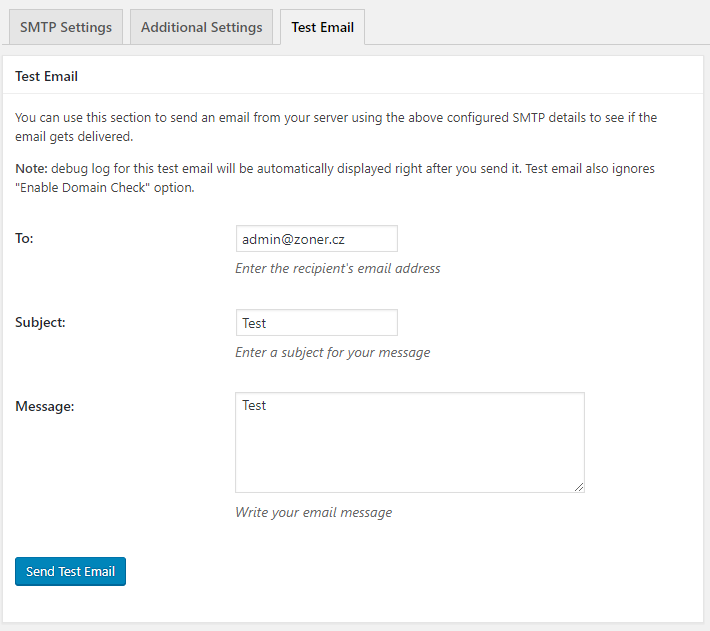The width and height of the screenshot is (710, 631).
Task: Focus the To email address field
Action: 316,239
